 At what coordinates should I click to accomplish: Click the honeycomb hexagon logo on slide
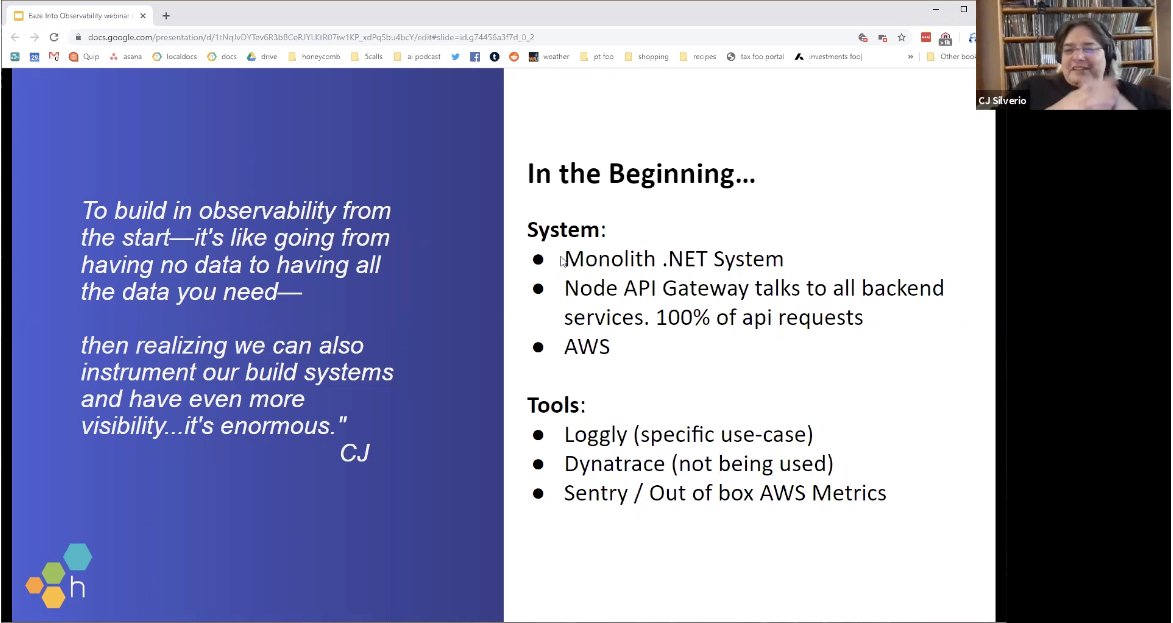[x=59, y=576]
